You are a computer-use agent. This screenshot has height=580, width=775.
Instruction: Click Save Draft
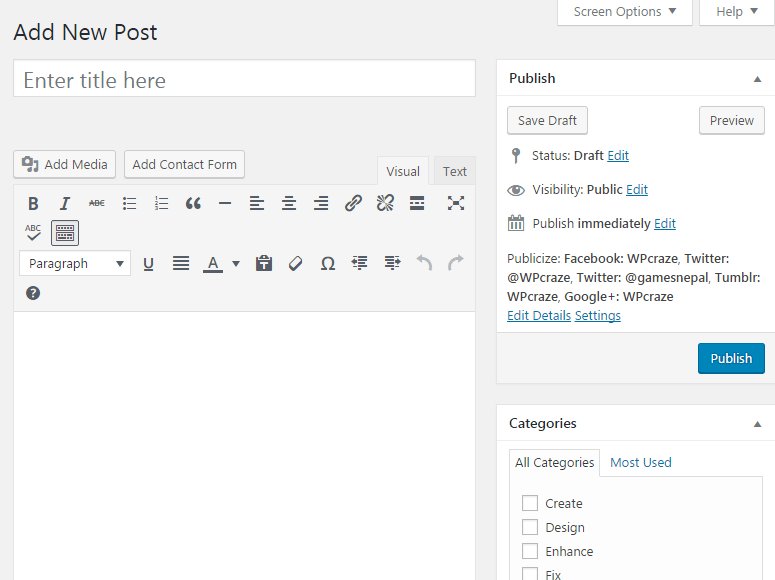click(548, 120)
